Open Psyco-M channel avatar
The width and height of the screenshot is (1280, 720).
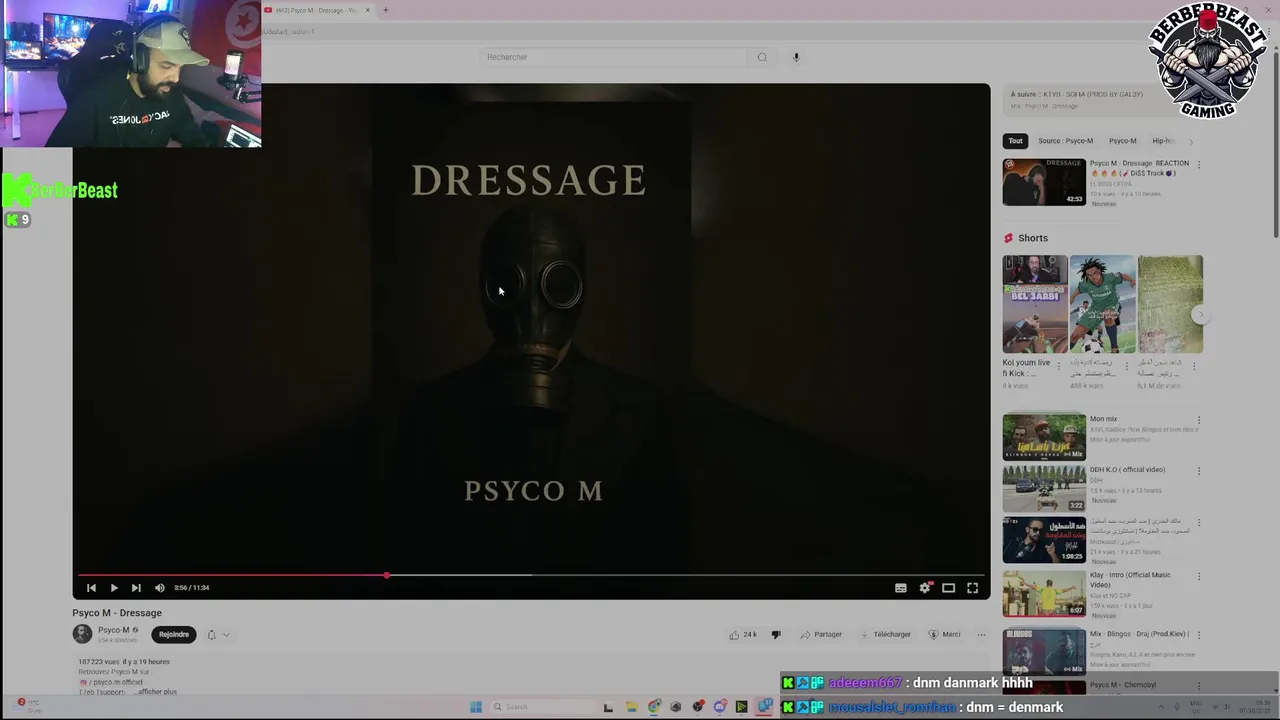[82, 634]
